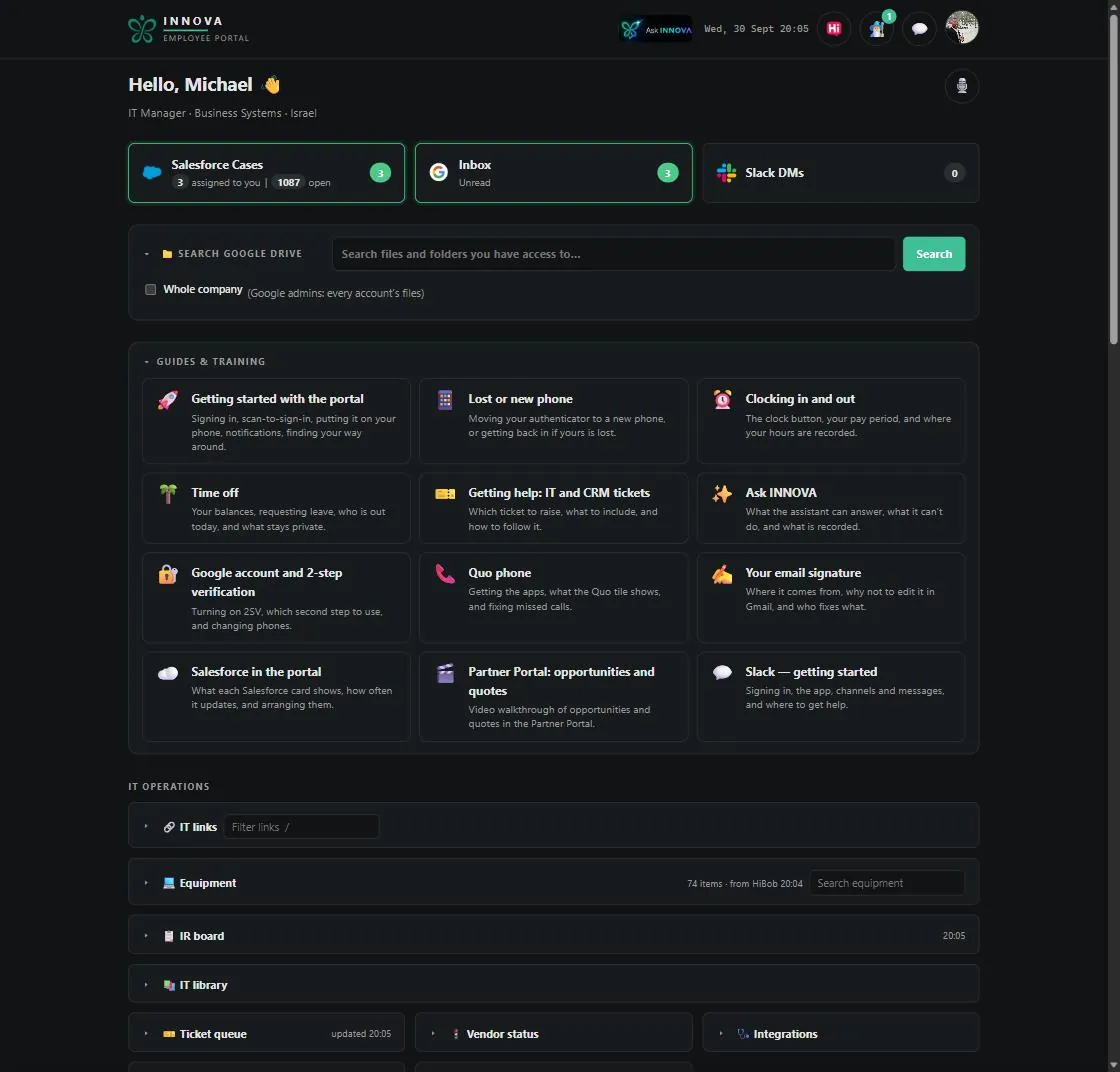
Task: Expand the Vendor status panel
Action: 434,1033
